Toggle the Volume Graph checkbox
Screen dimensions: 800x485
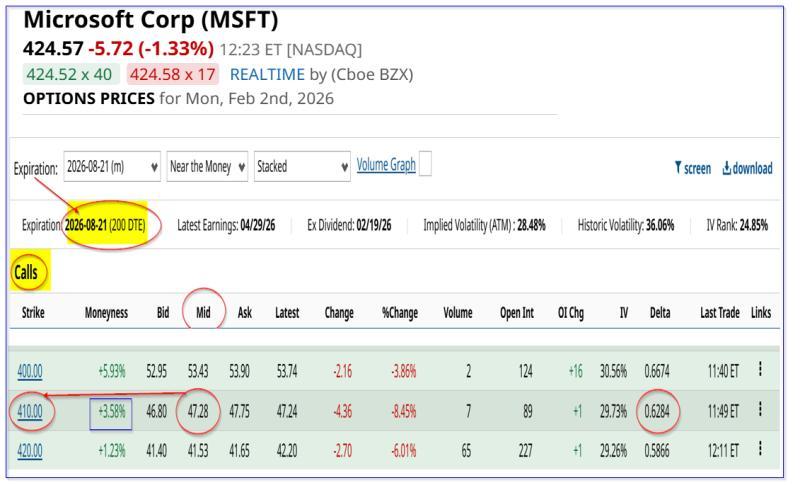tap(425, 165)
